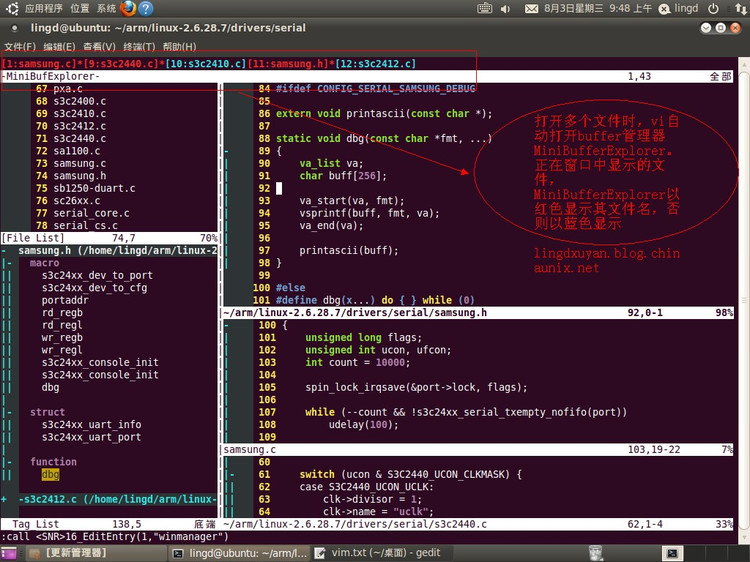Click the workspace switcher icon at bottom right
750x562 pixels.
point(672,553)
